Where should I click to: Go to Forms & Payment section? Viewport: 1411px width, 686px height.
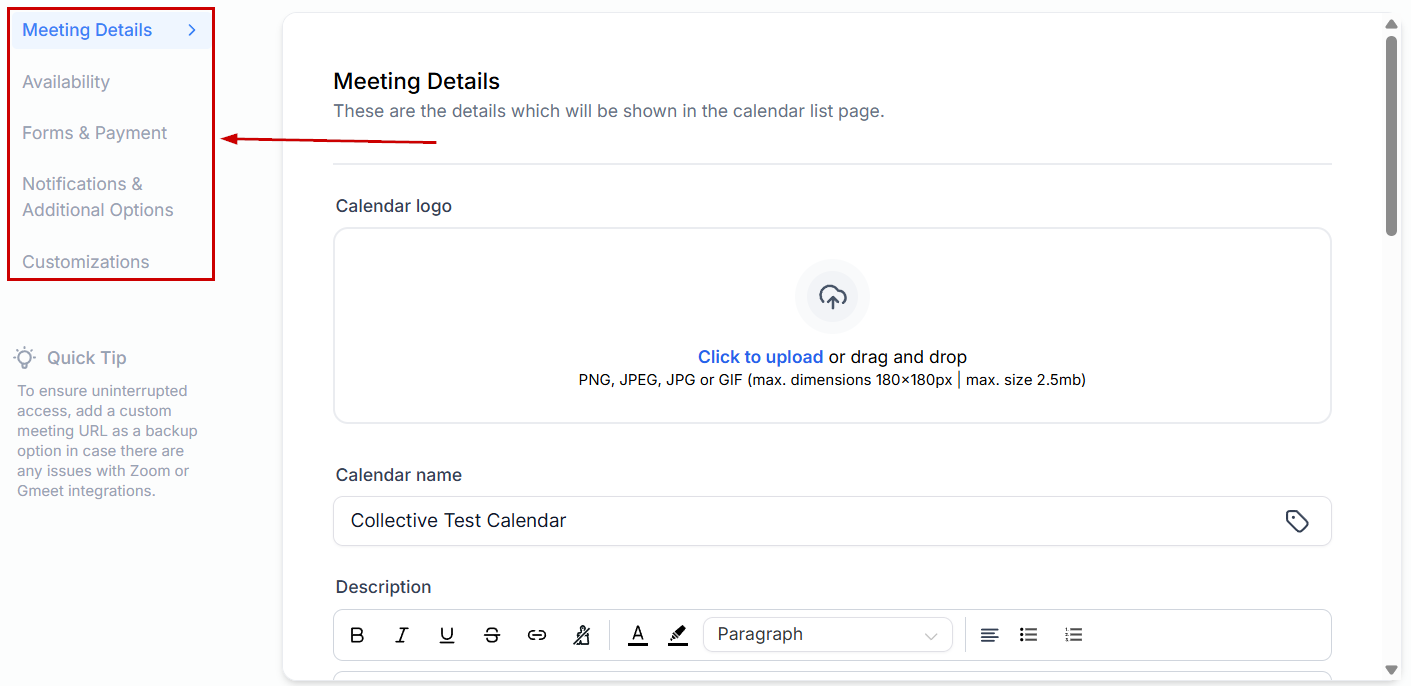(x=95, y=133)
